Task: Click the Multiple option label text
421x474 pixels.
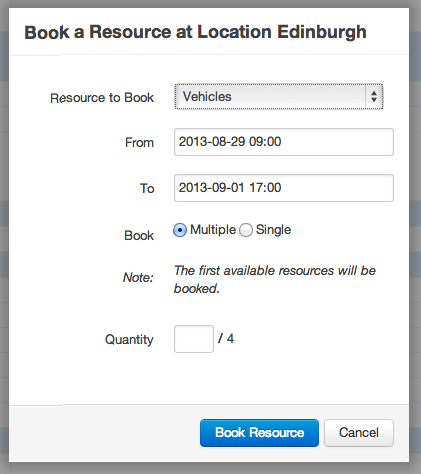Action: (x=213, y=230)
